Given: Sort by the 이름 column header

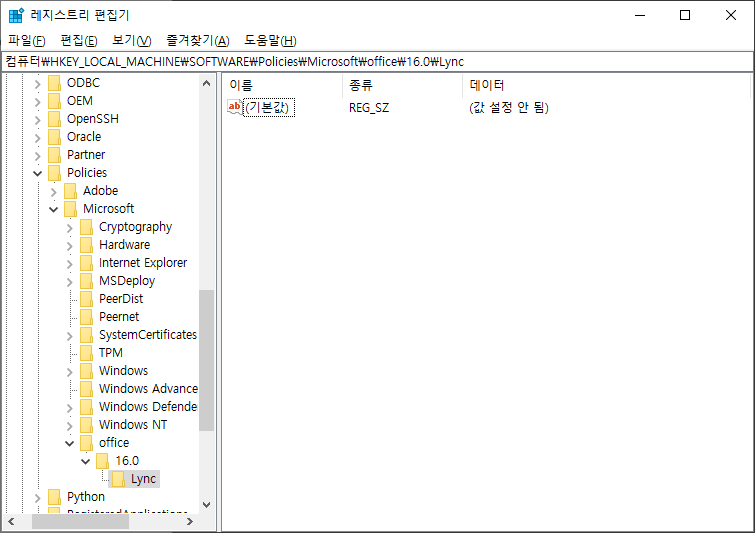Looking at the screenshot, I should pos(284,85).
